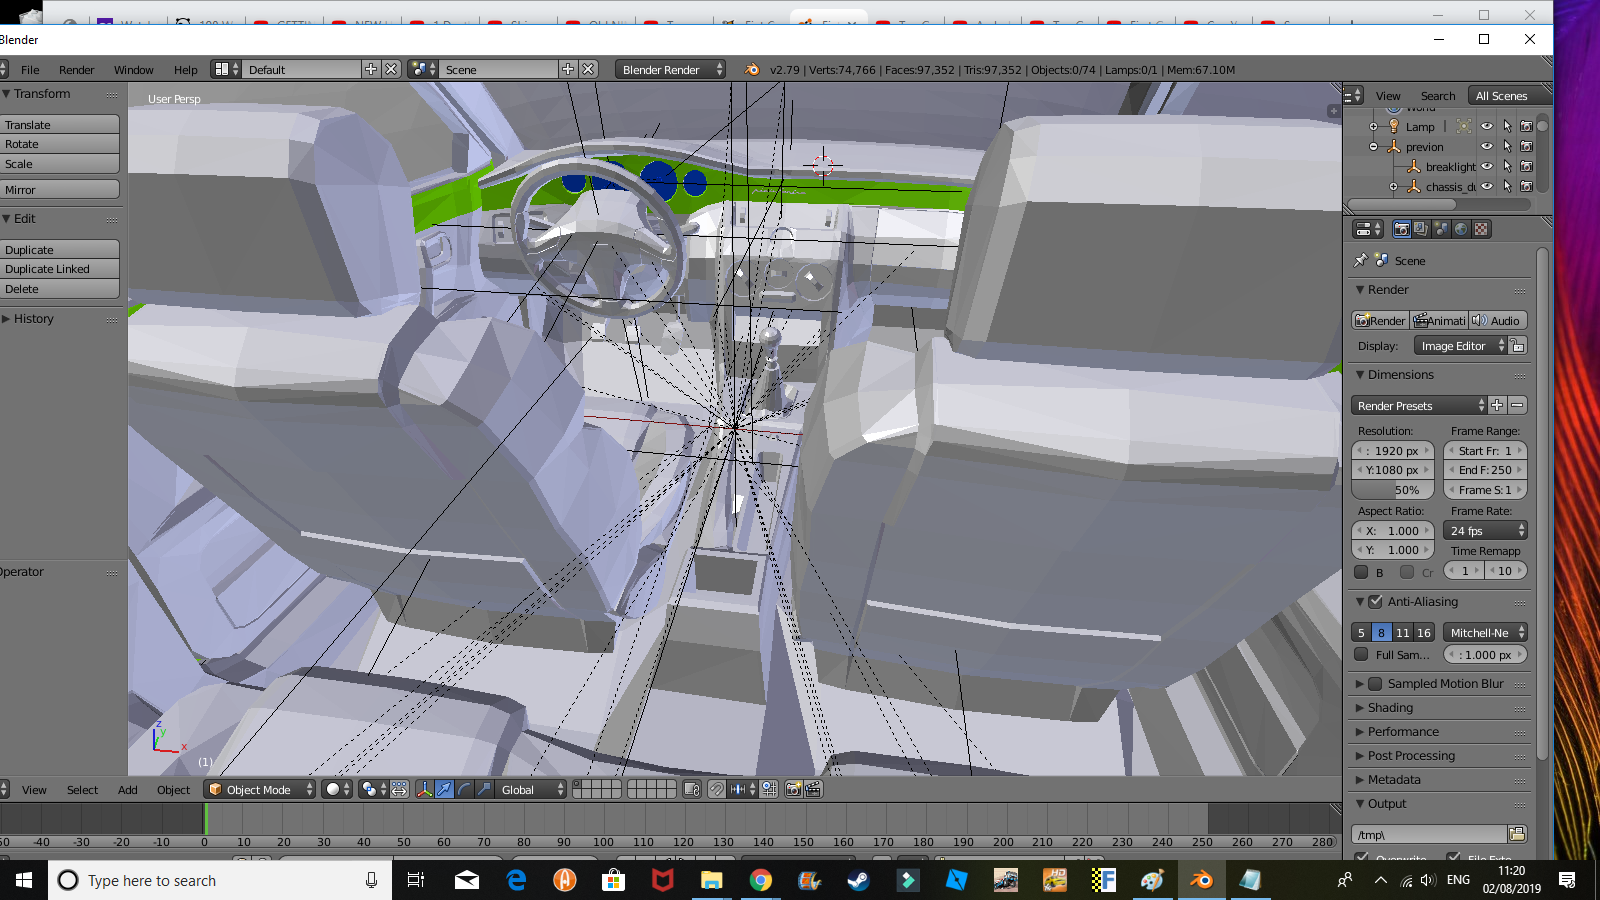Enable Full Sample checkbox
The width and height of the screenshot is (1600, 900).
point(1361,655)
